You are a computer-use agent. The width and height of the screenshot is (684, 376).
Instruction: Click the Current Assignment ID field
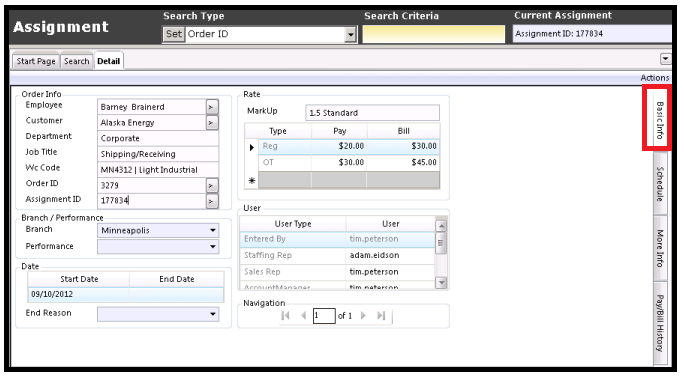pos(592,34)
